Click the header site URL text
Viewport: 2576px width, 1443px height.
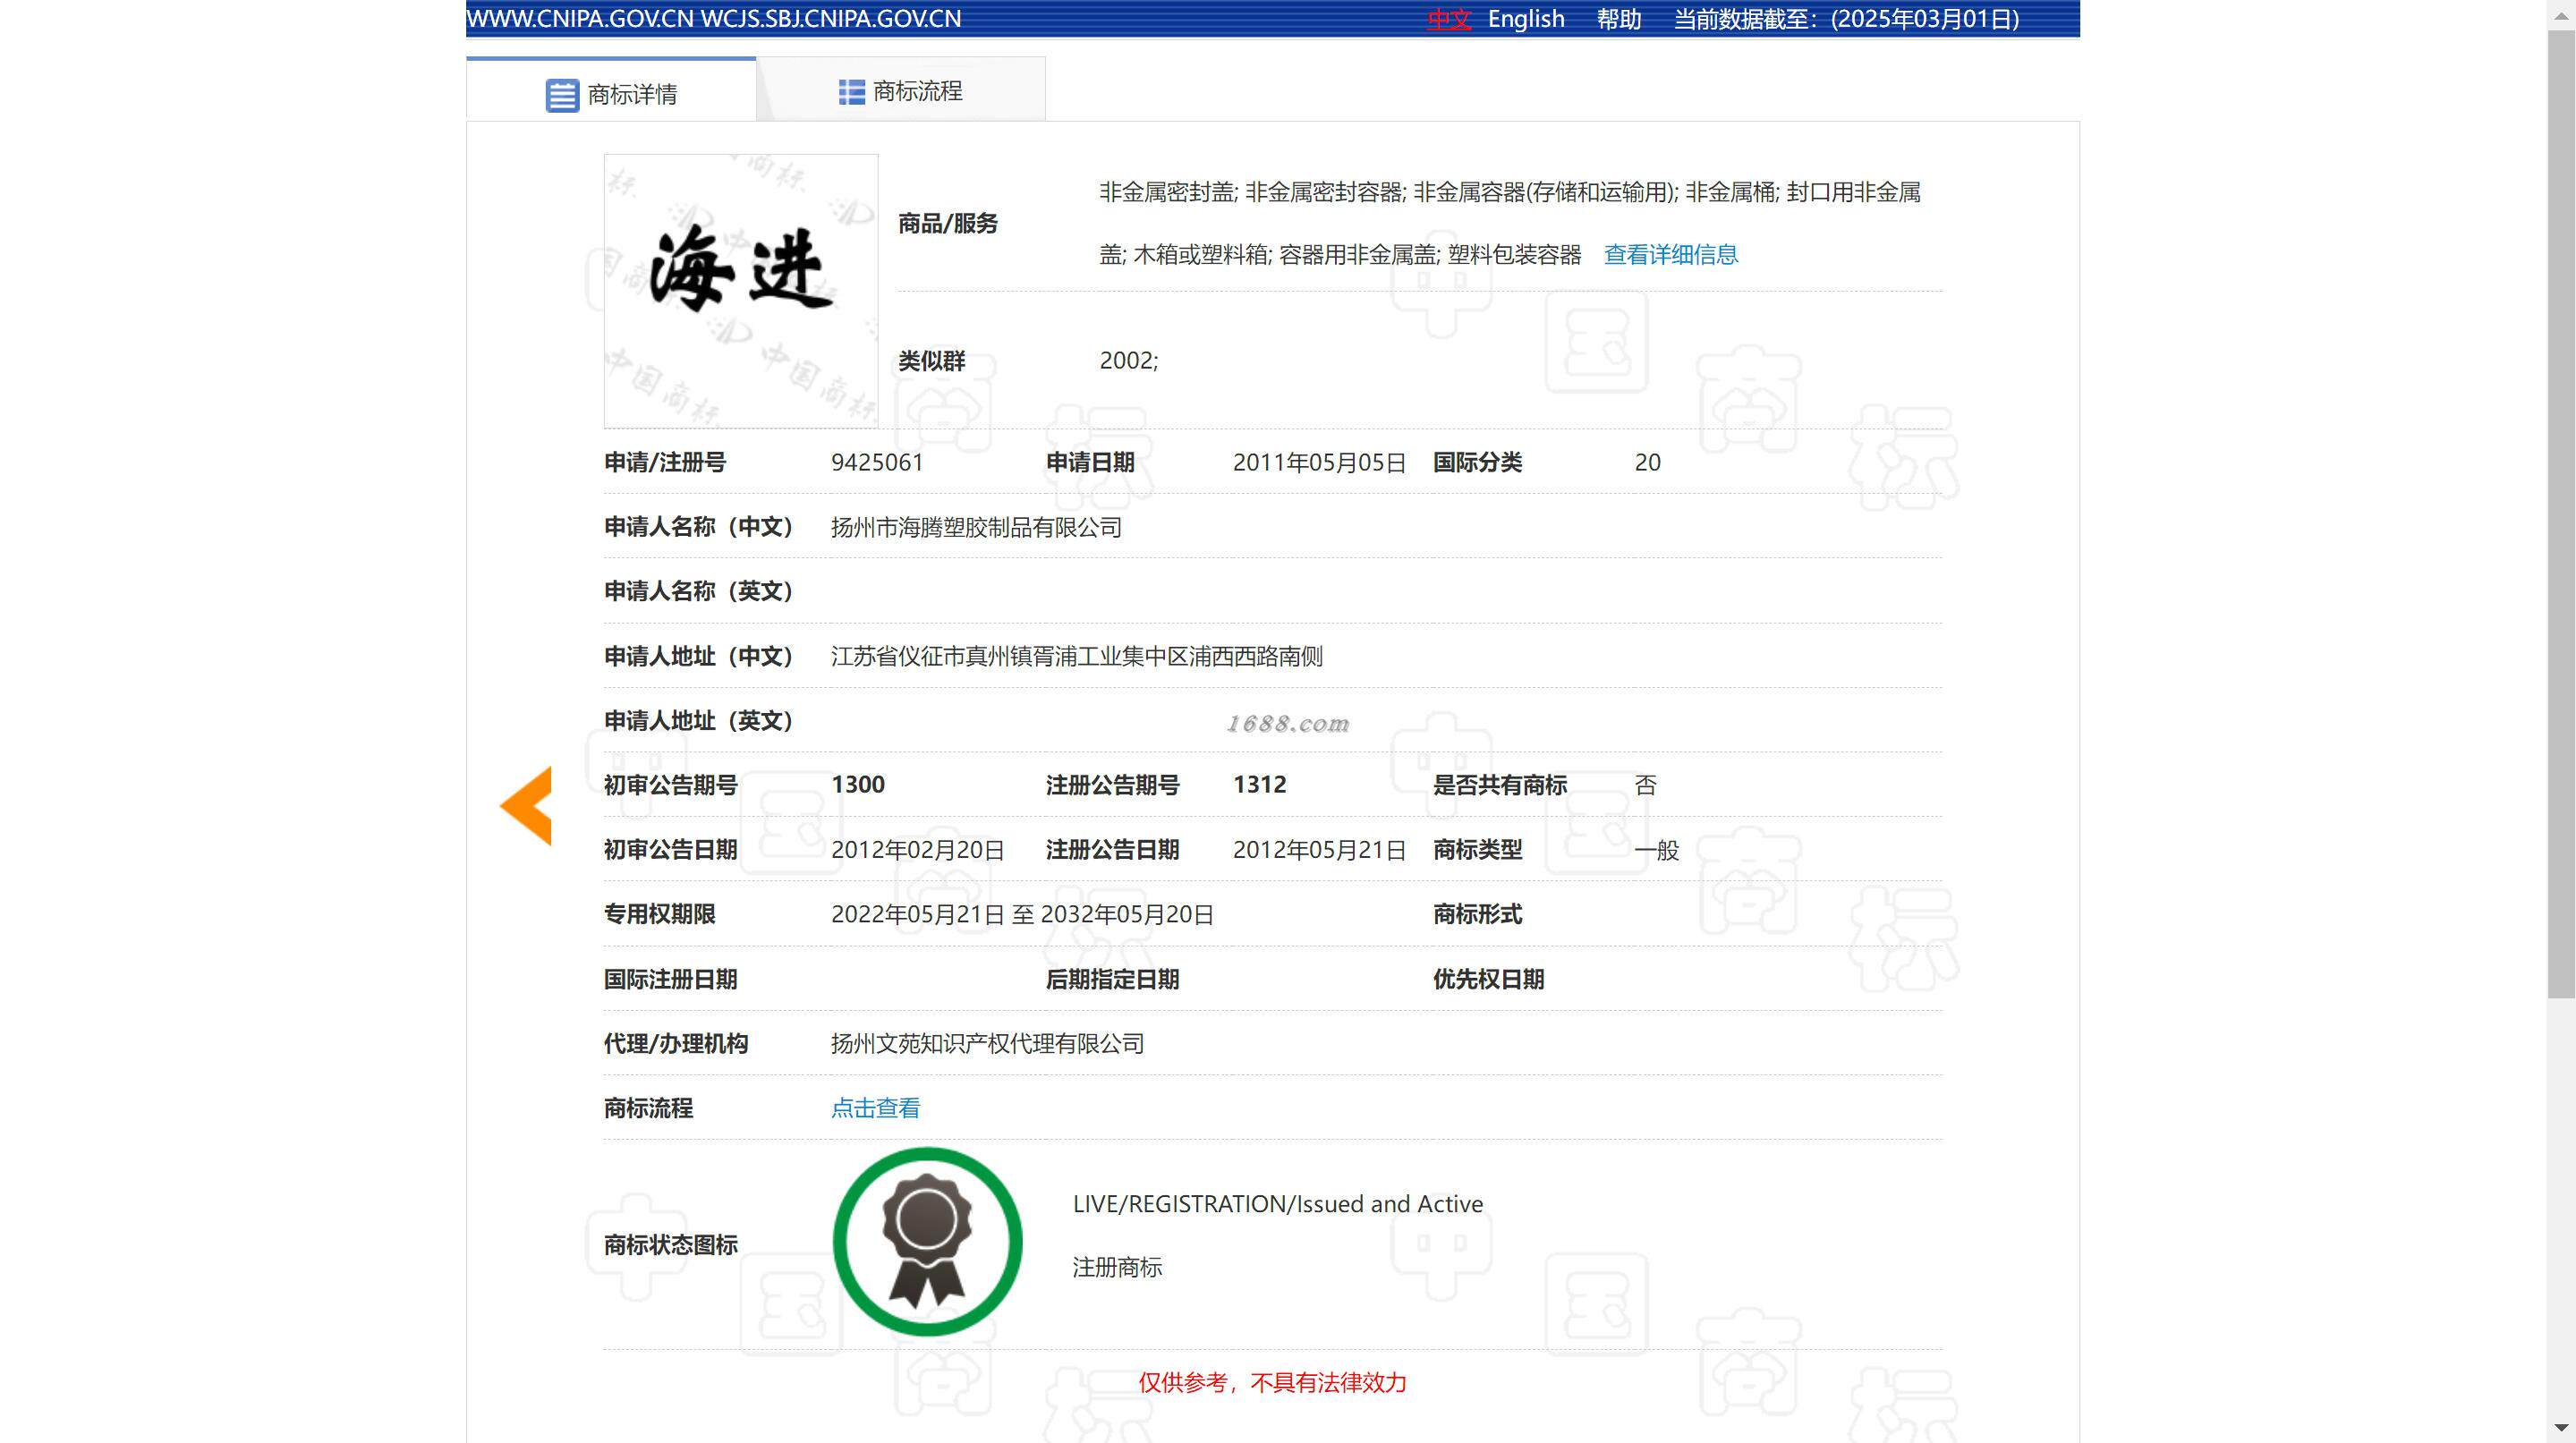pyautogui.click(x=713, y=19)
